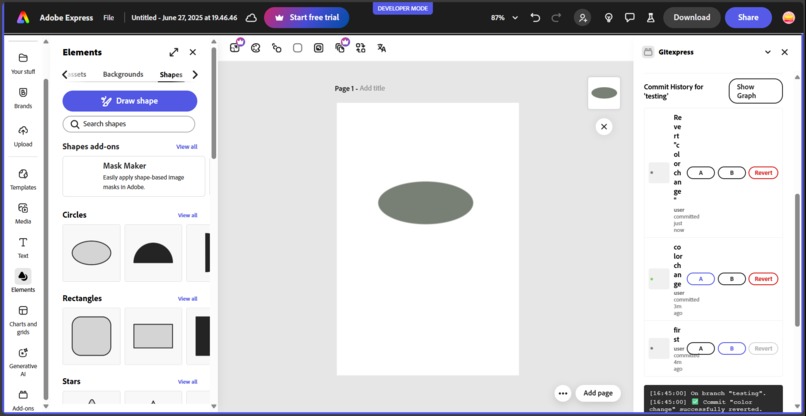Screen dimensions: 806x416
Task: Select B for the first commit
Action: (731, 349)
